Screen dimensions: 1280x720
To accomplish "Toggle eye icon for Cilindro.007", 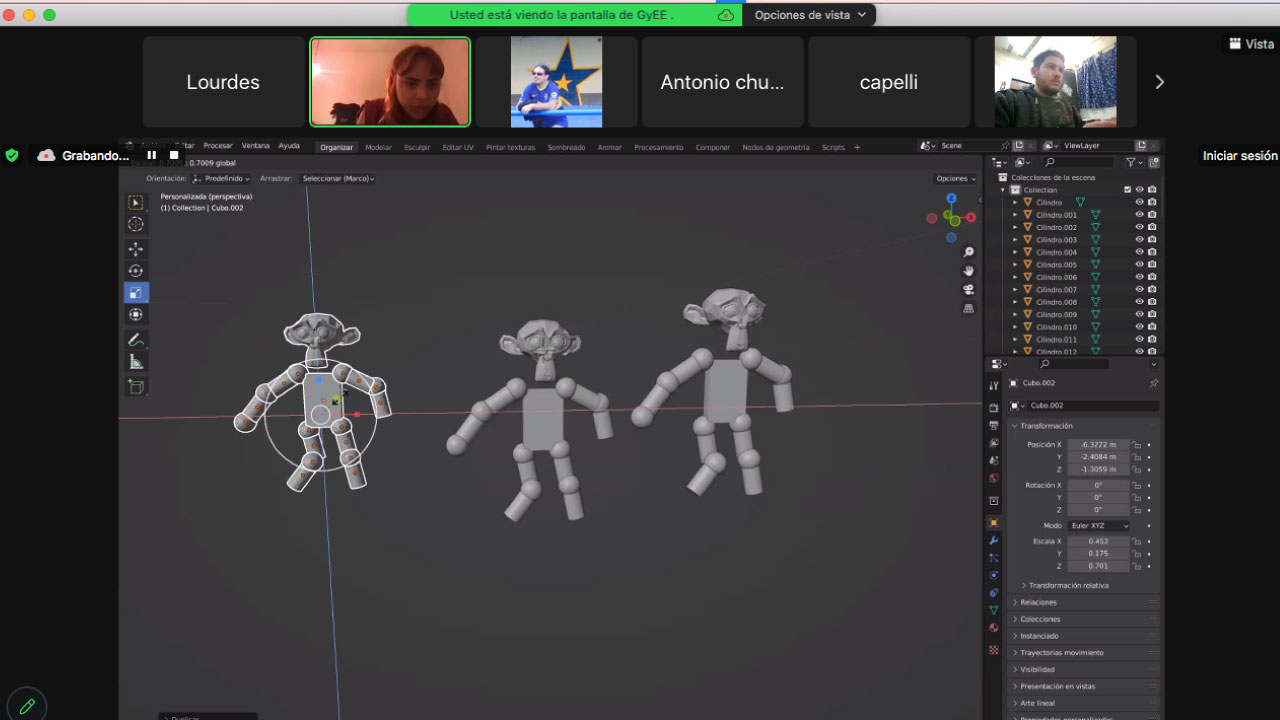I will [1139, 290].
